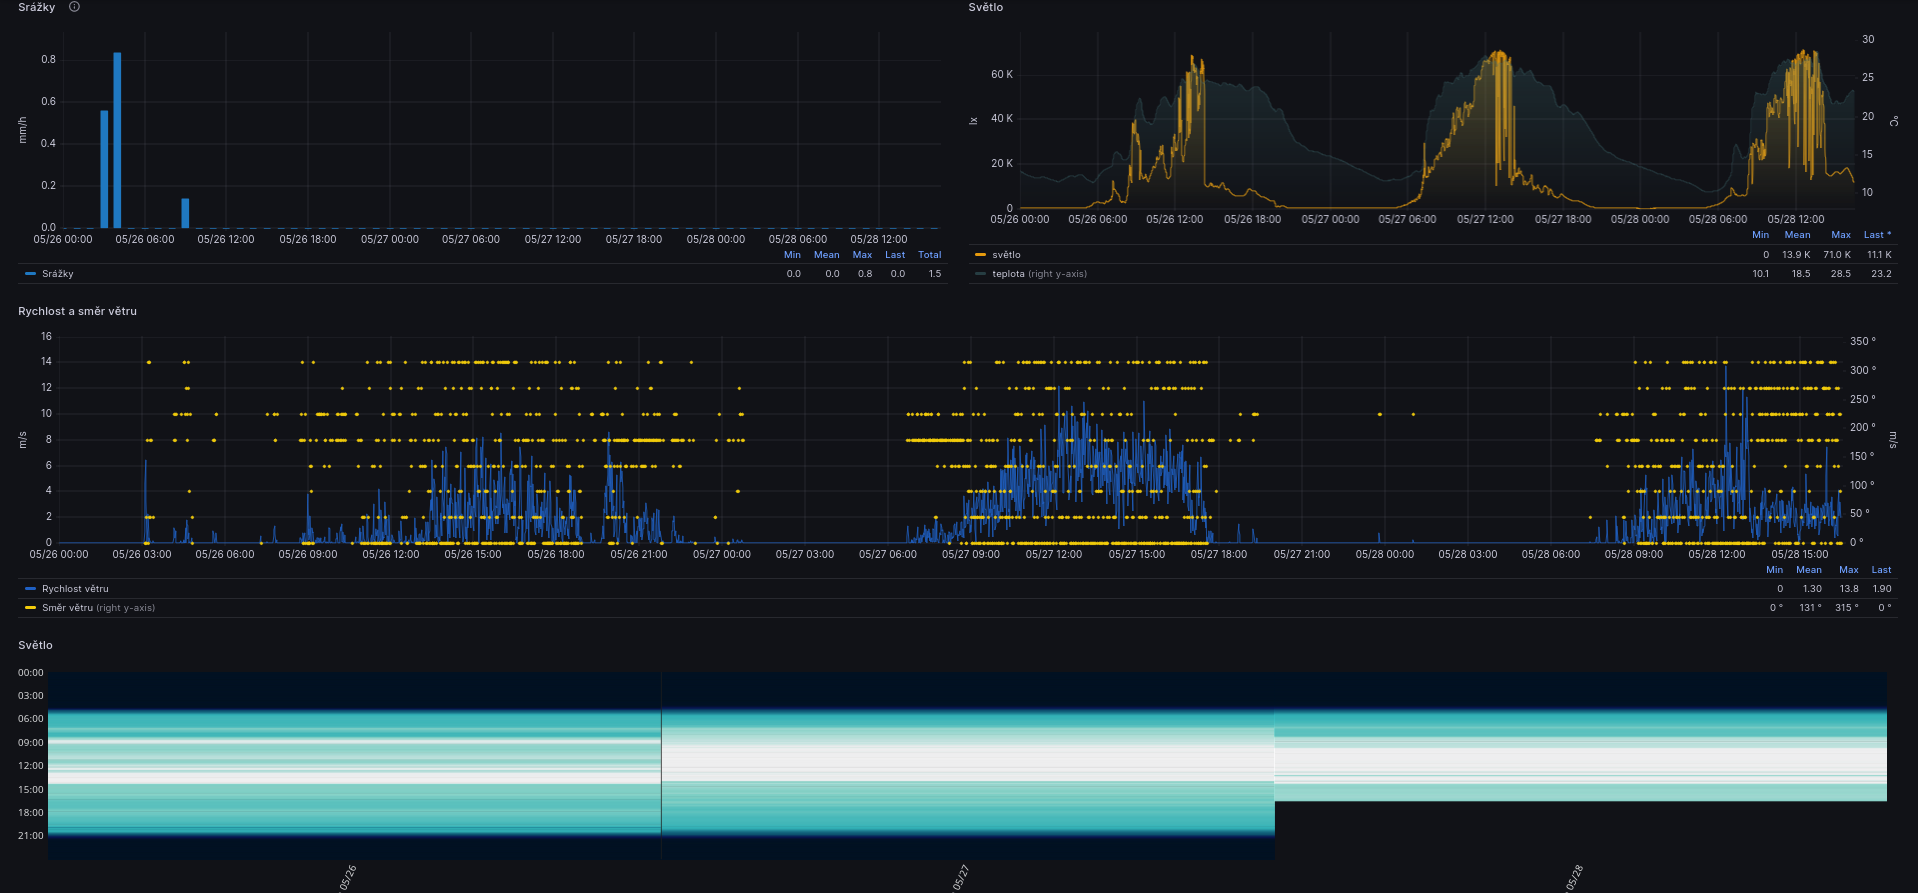
Task: Sort wind legend by Max column
Action: pos(1848,570)
